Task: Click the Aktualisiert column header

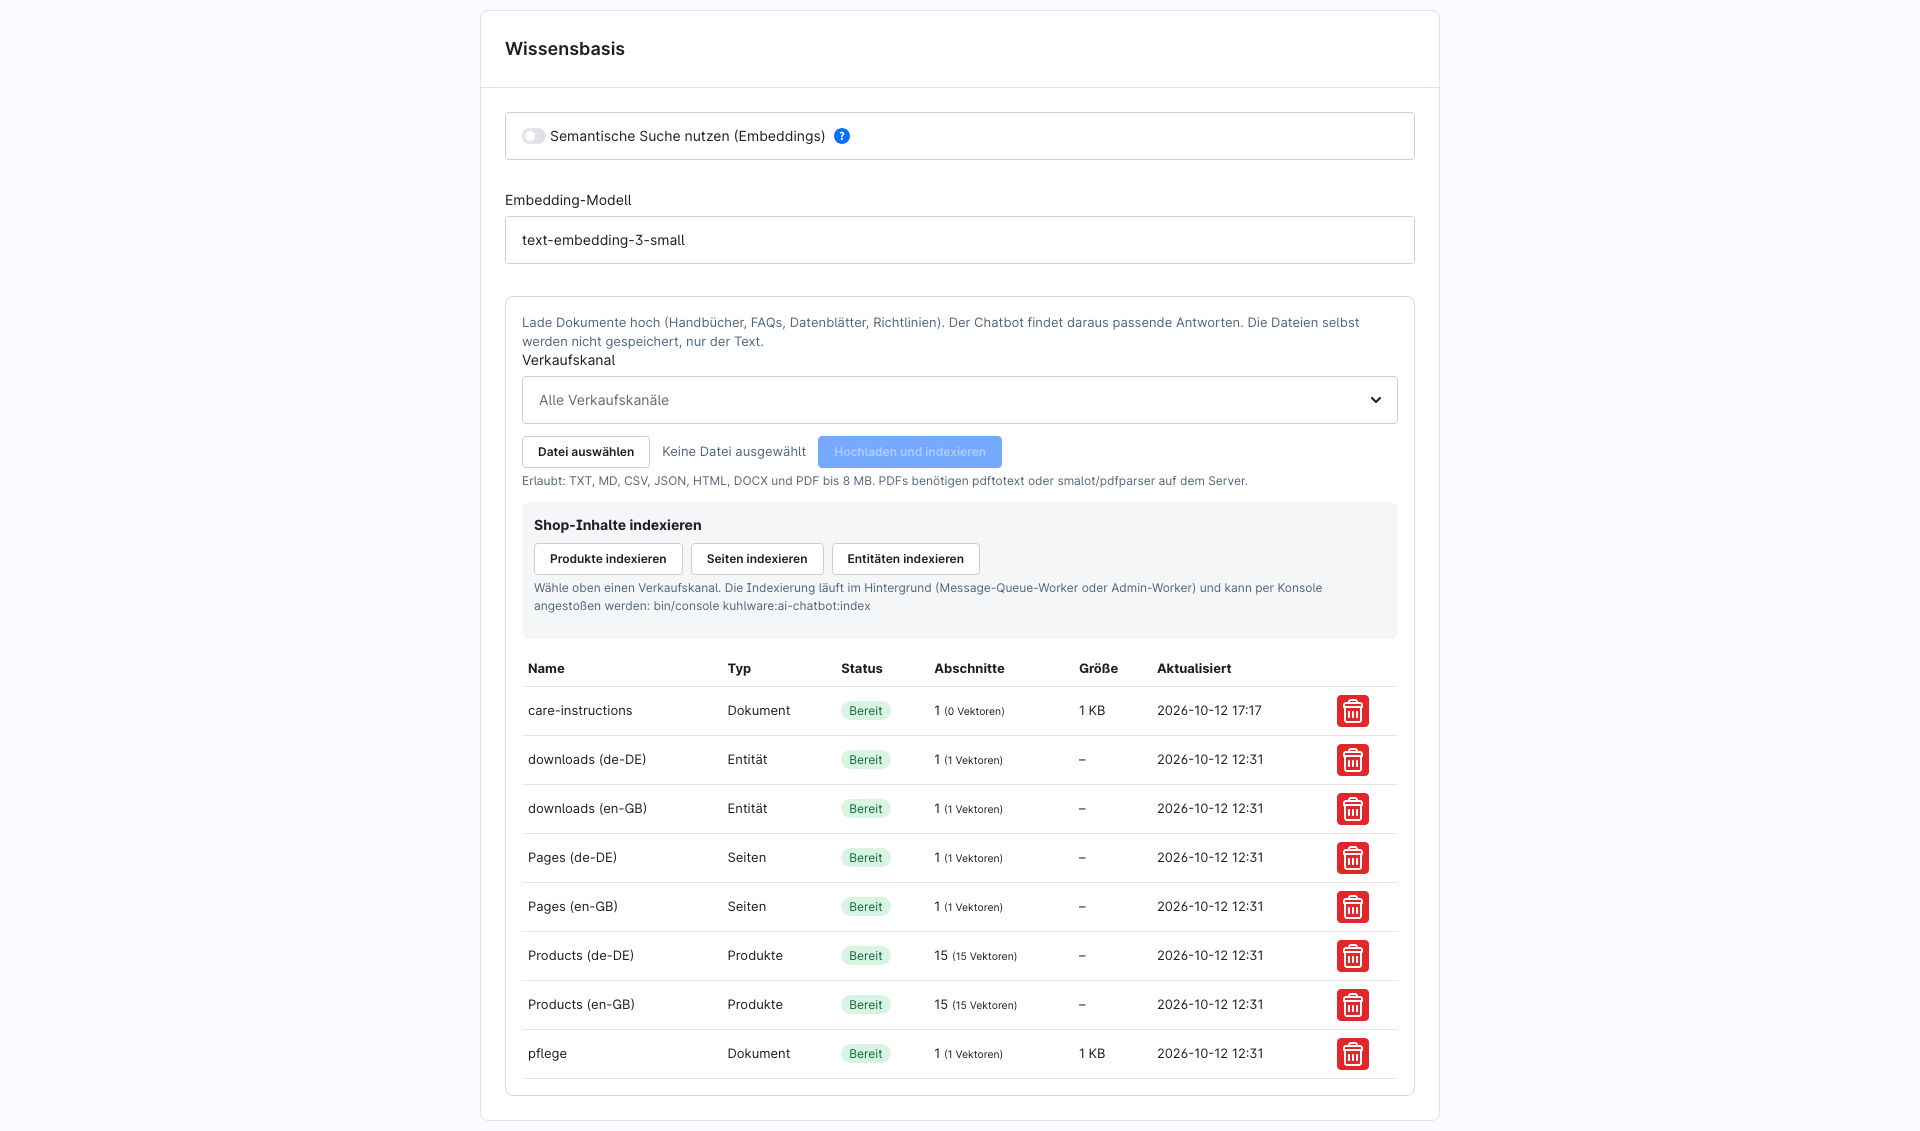Action: tap(1194, 668)
